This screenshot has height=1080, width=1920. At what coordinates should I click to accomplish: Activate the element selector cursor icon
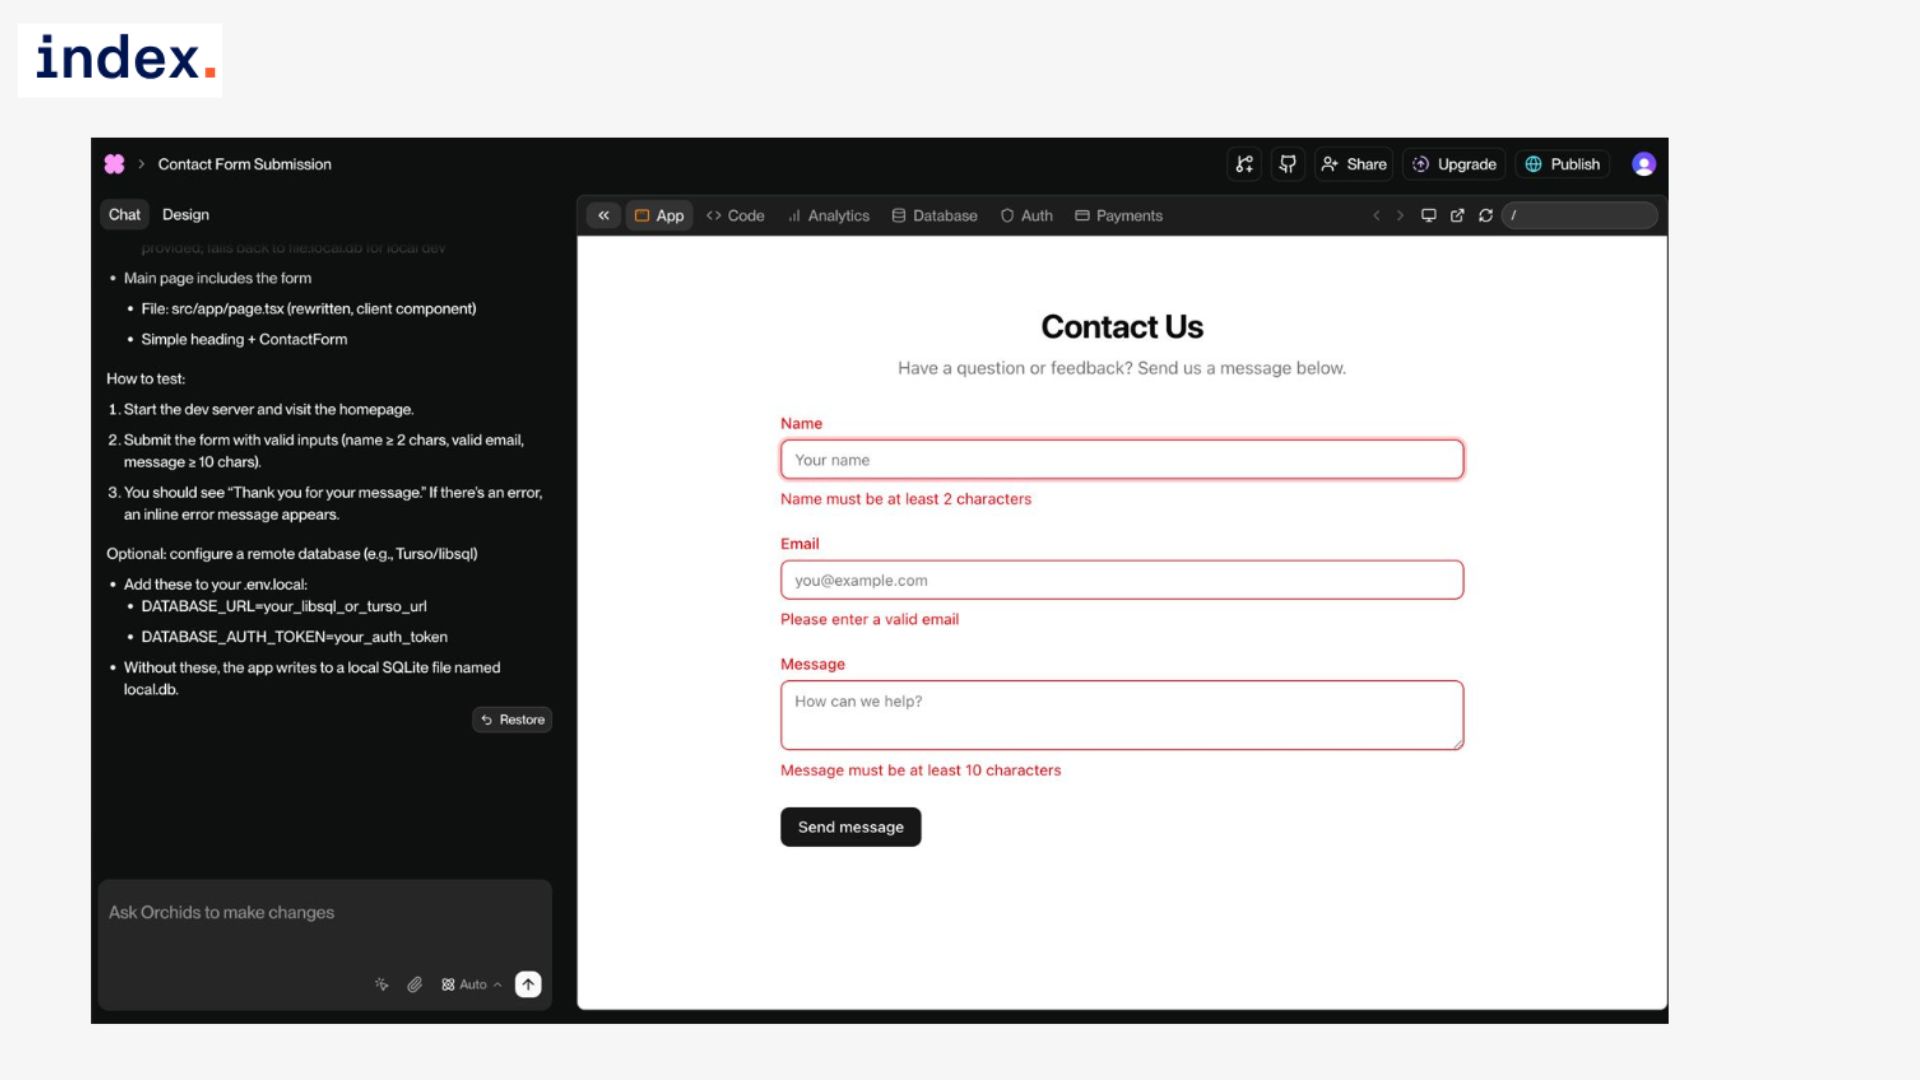click(x=381, y=984)
